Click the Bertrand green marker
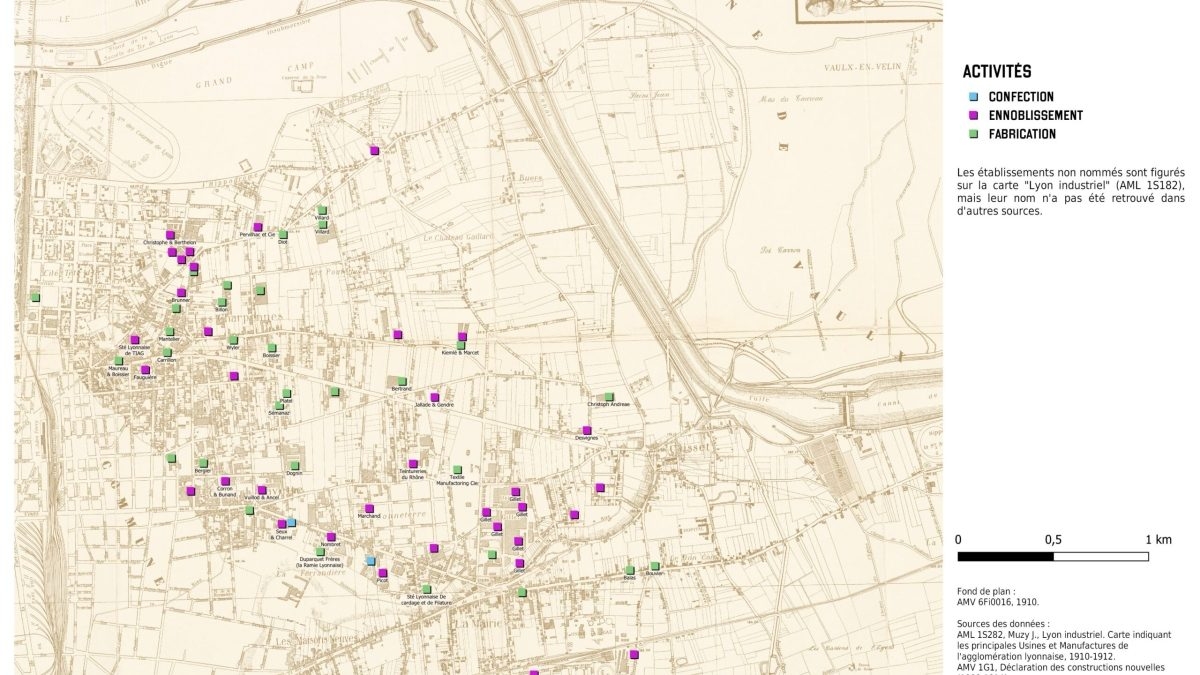Image resolution: width=1200 pixels, height=675 pixels. click(401, 381)
